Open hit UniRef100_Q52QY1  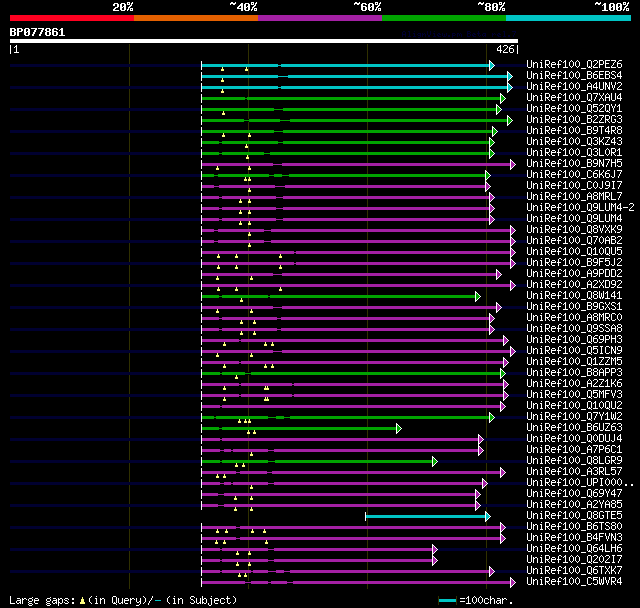pyautogui.click(x=574, y=109)
